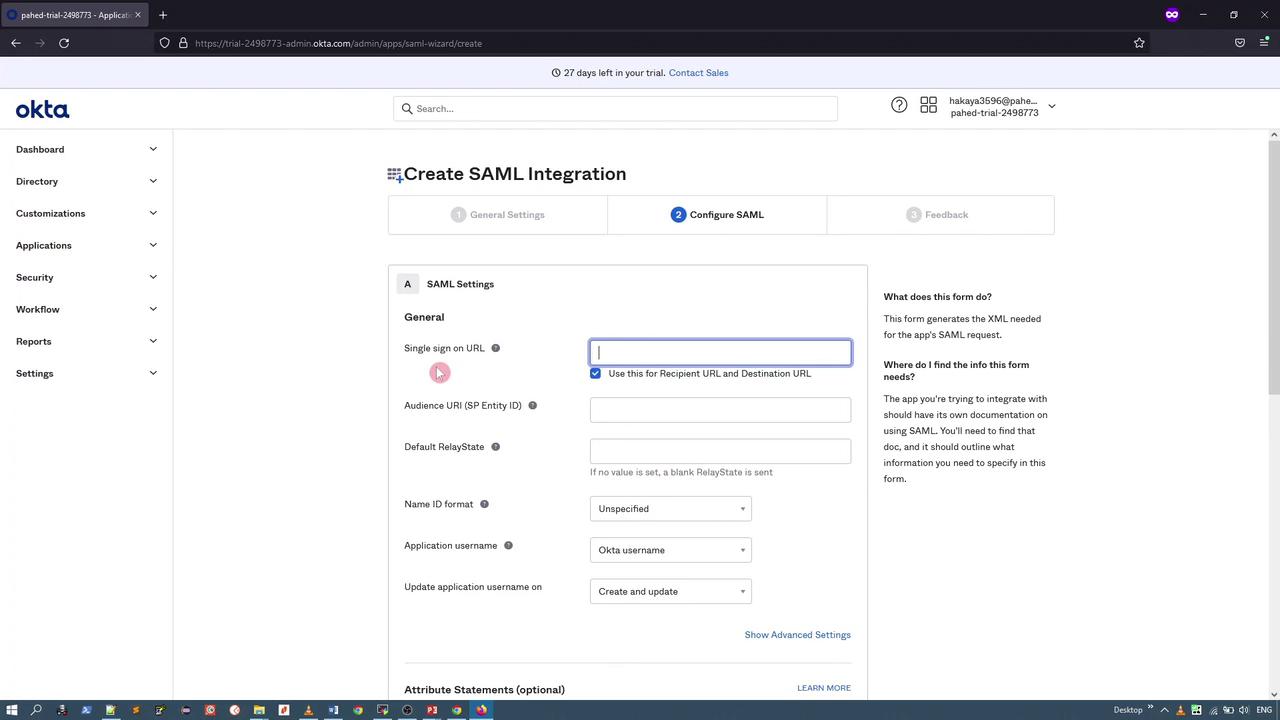
Task: Open the help question mark icon in header
Action: (899, 105)
